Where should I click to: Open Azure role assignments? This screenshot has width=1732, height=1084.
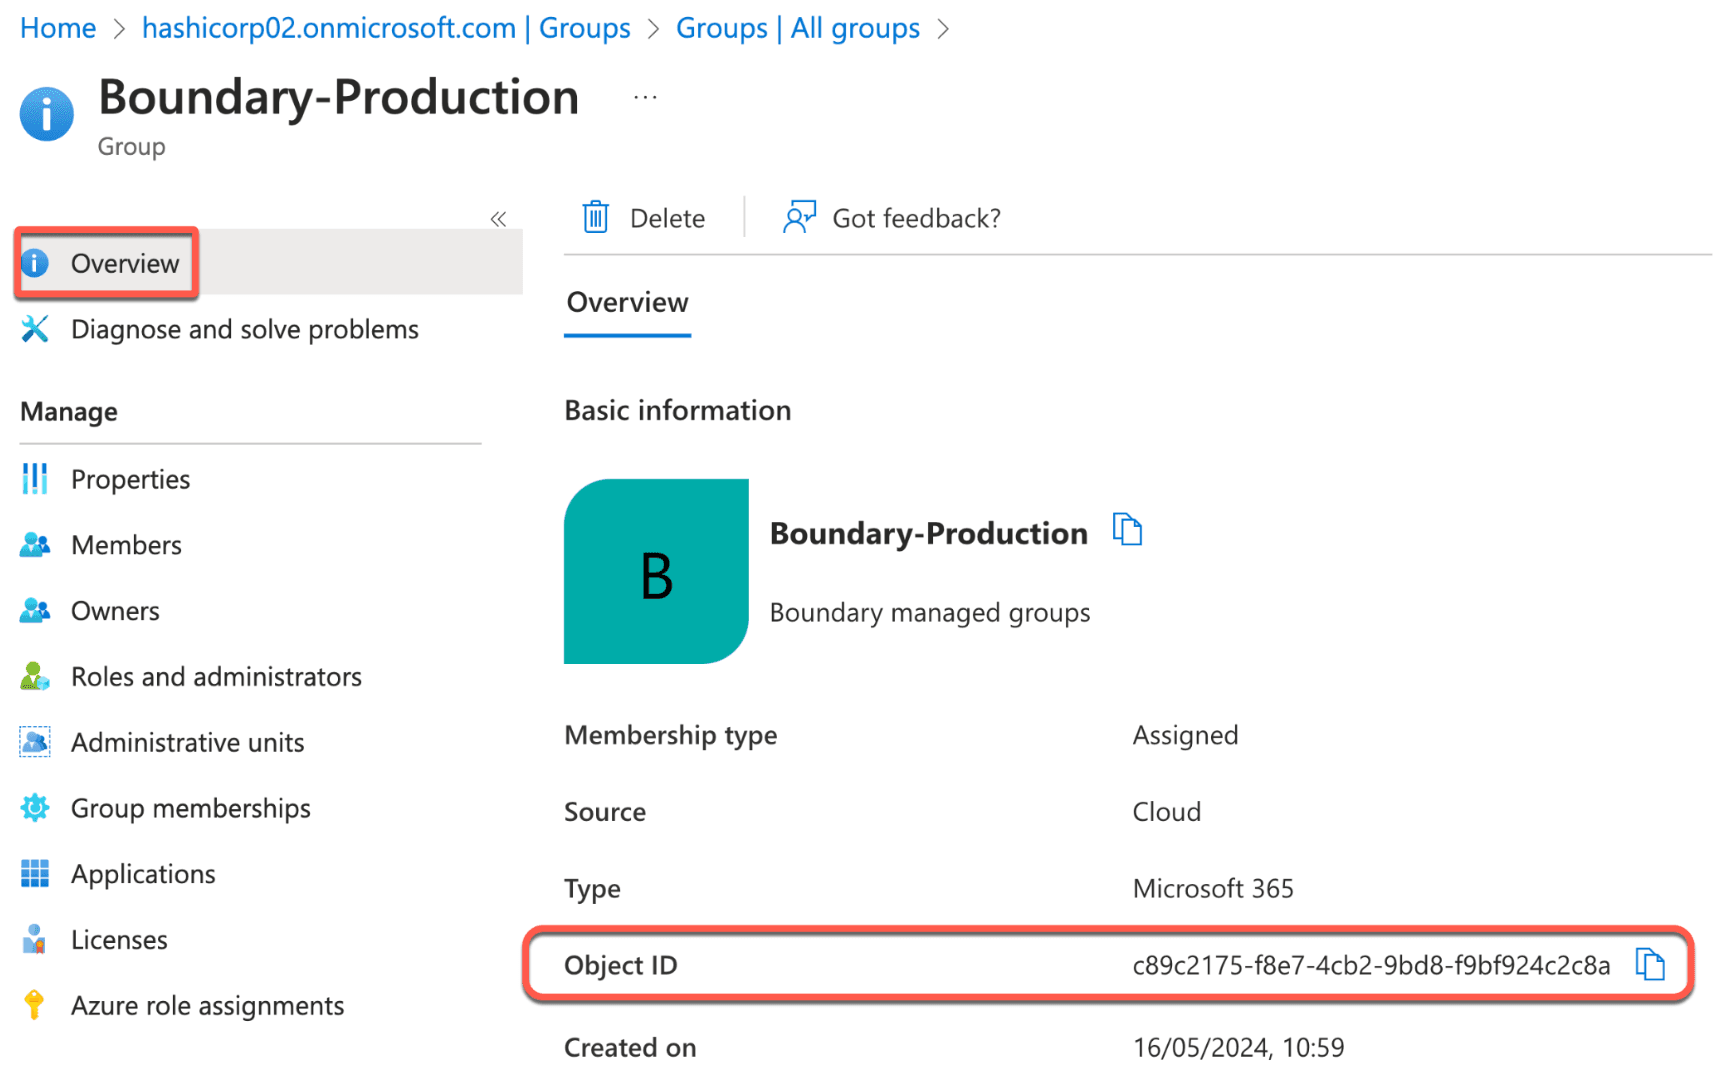207,1006
